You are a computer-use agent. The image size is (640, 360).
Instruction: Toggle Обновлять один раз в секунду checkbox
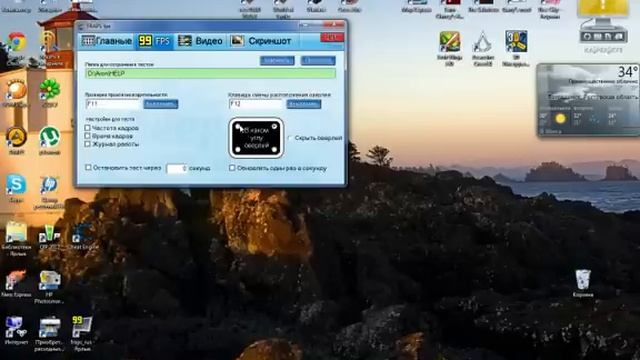pos(232,168)
